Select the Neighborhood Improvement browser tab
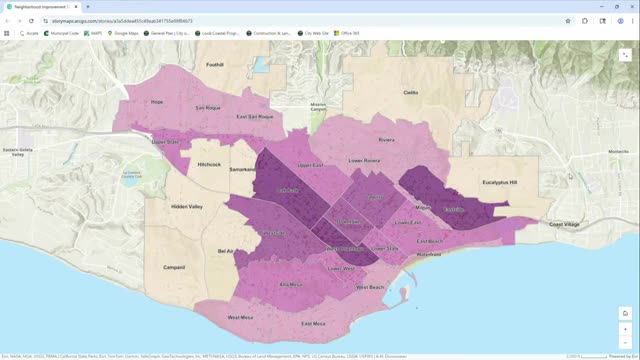The width and height of the screenshot is (640, 360). [x=41, y=7]
